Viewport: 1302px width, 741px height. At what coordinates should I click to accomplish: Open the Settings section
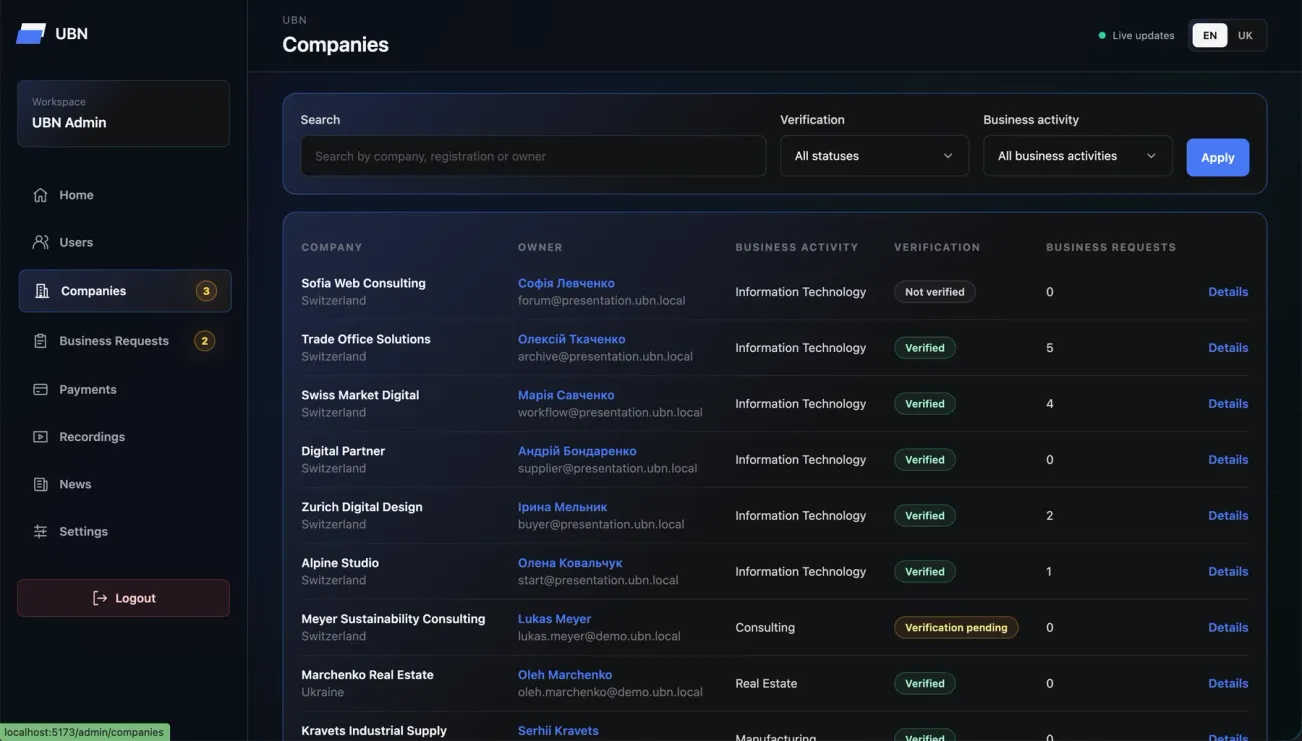coord(124,531)
